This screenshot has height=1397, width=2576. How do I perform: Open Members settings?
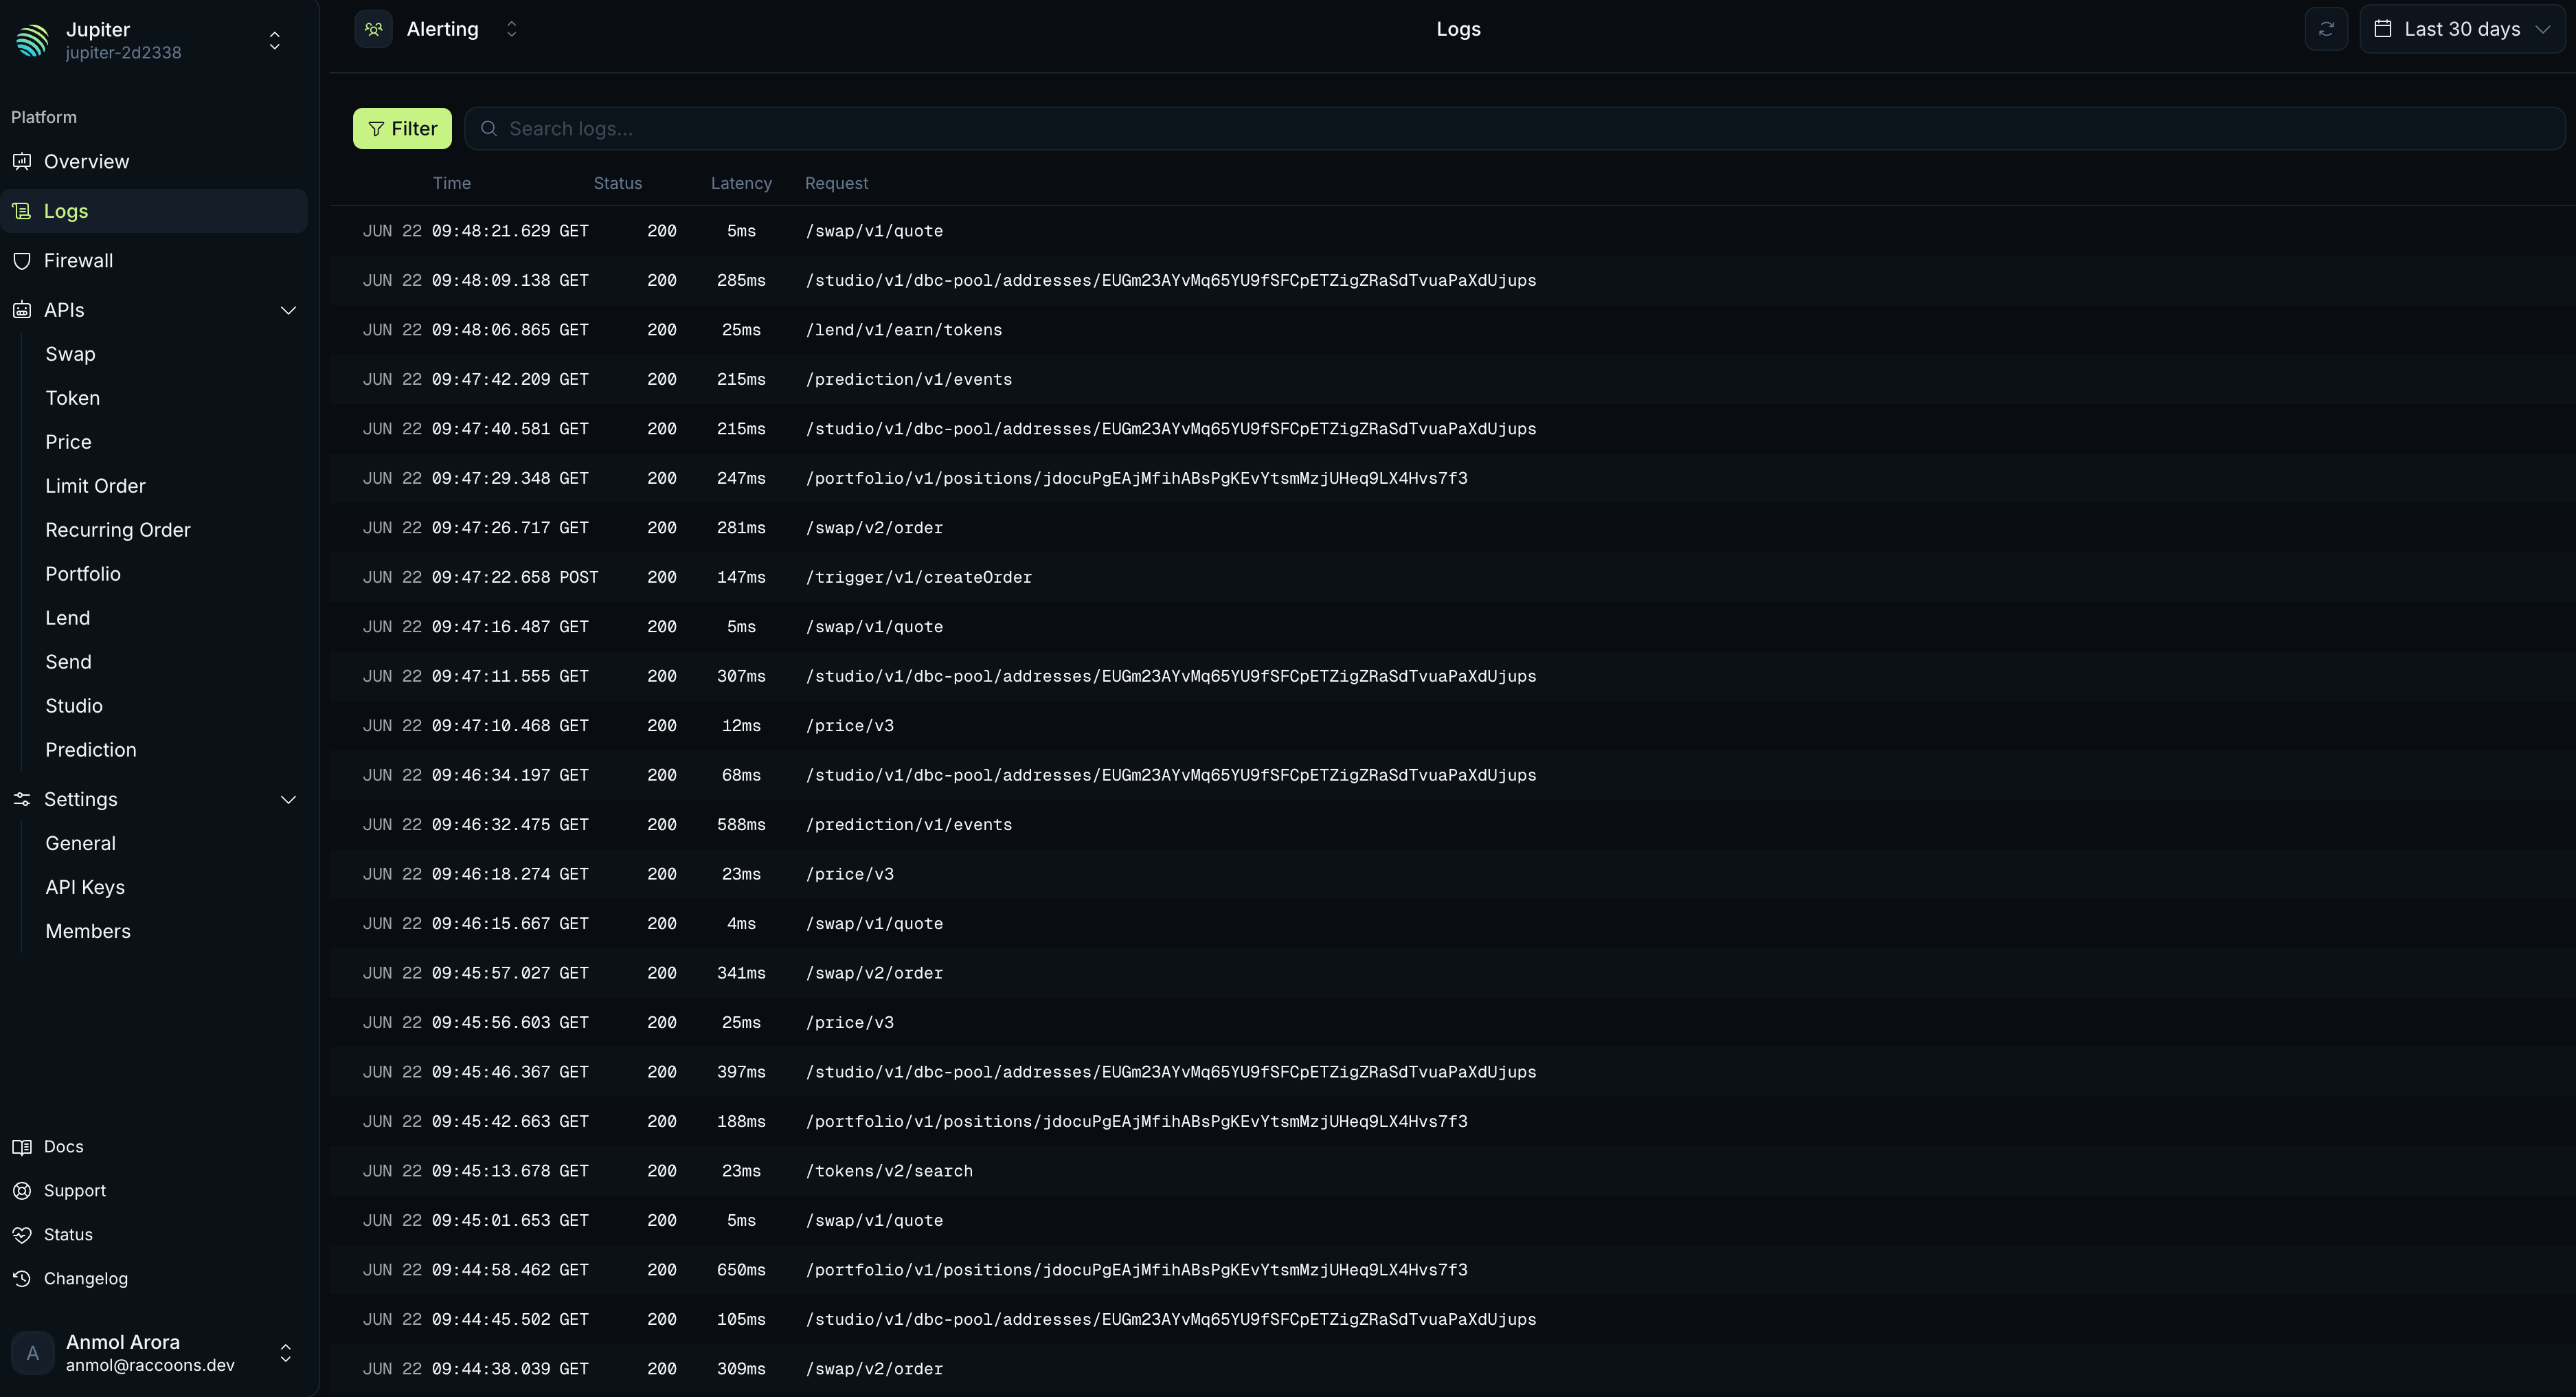pos(87,931)
